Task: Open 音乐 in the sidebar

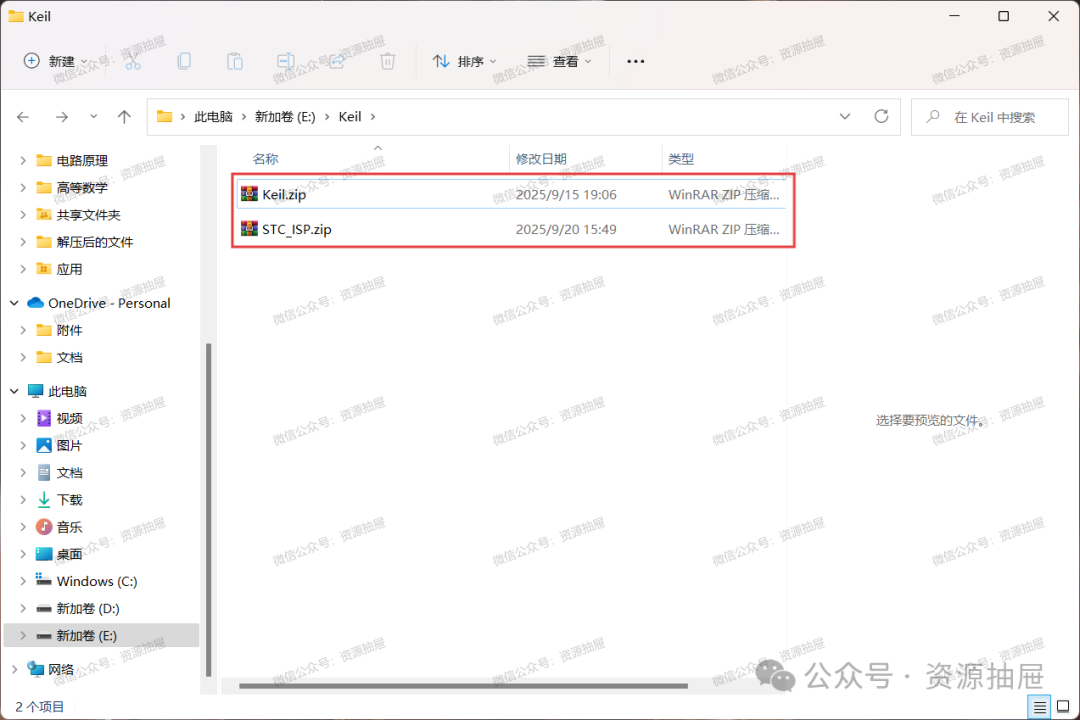Action: tap(69, 527)
